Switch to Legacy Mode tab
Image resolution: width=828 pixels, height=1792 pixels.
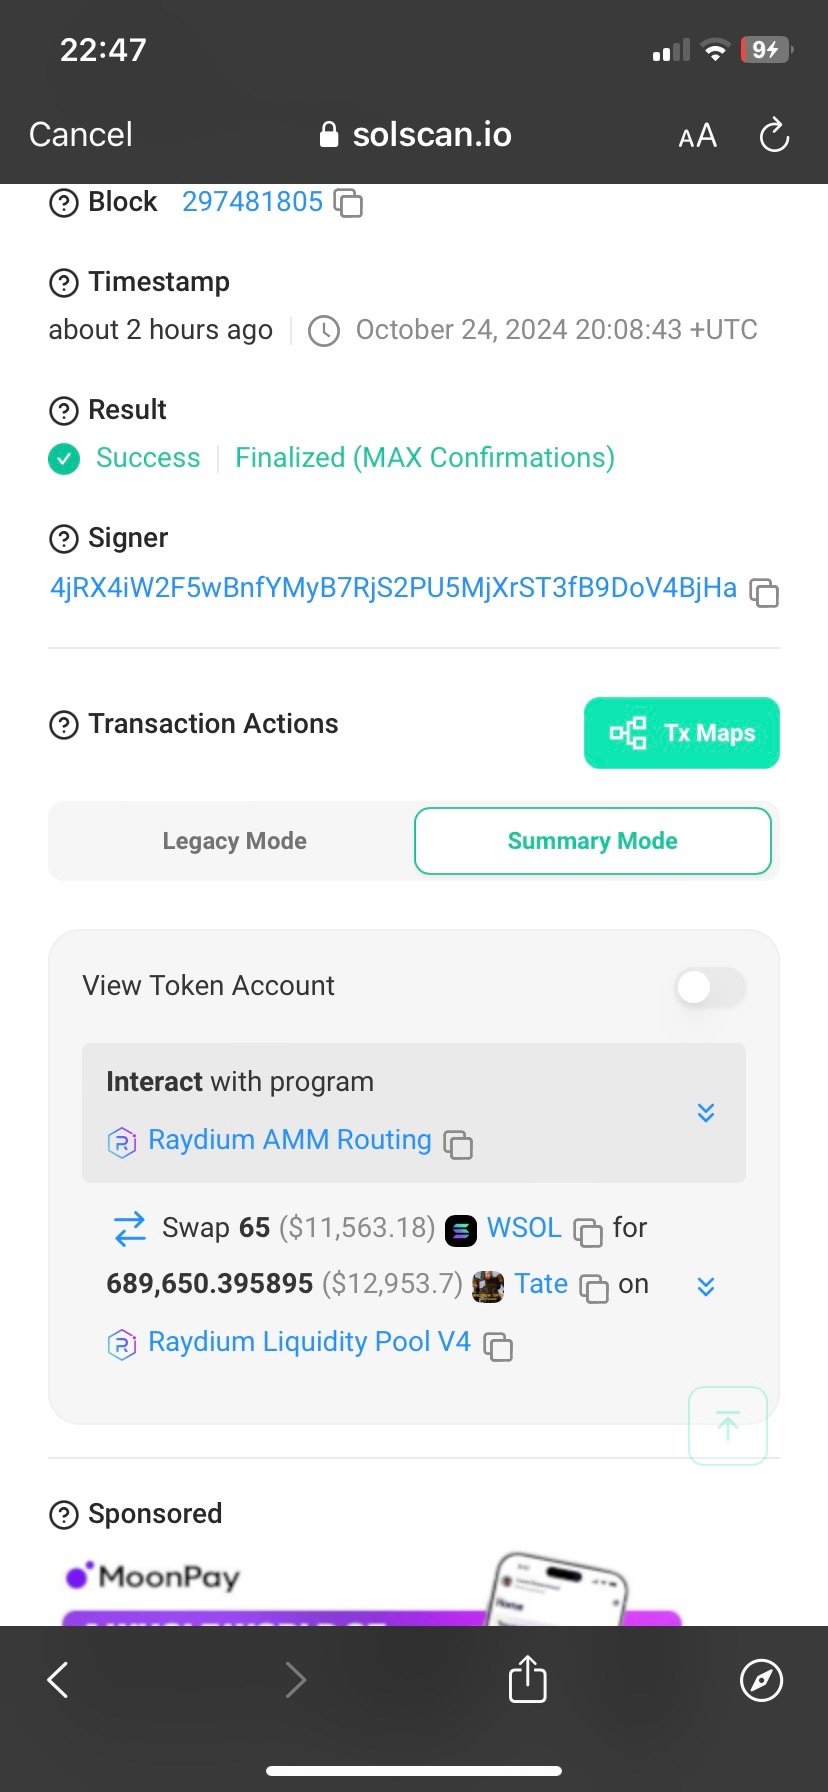234,841
